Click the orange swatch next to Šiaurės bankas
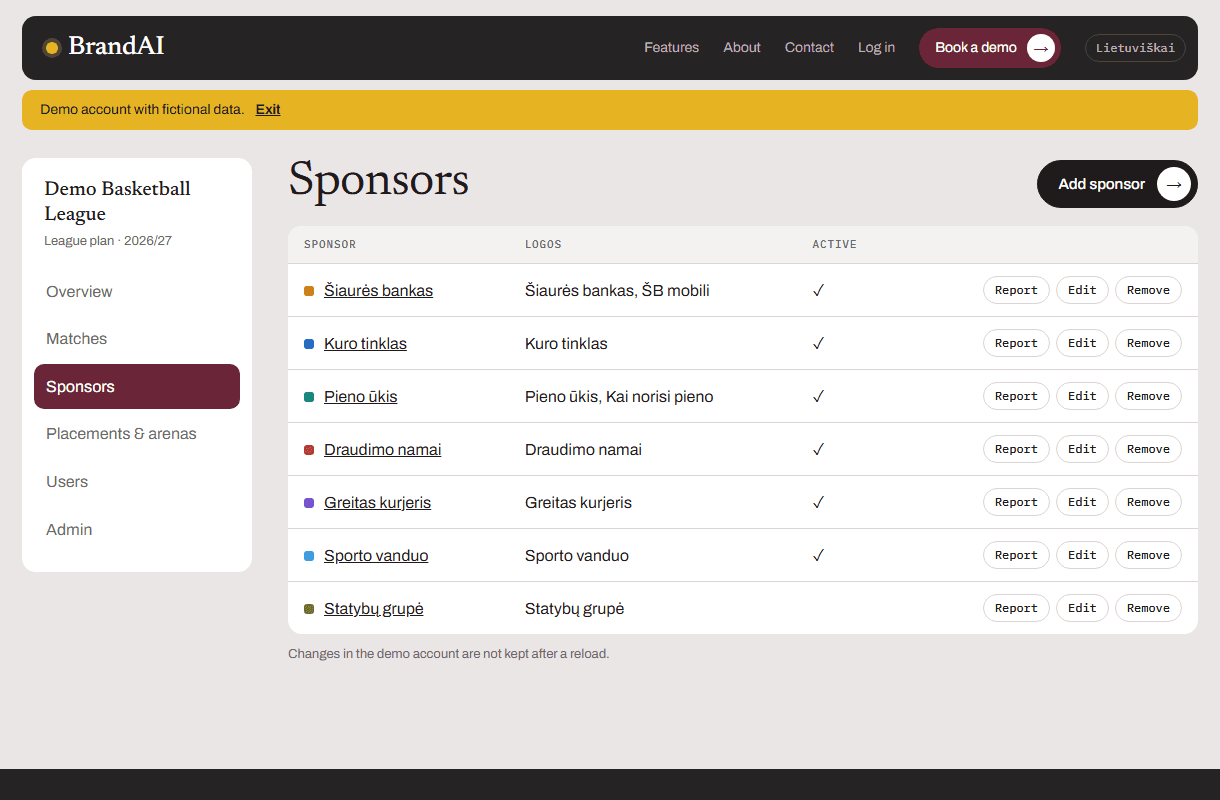This screenshot has width=1220, height=800. (x=309, y=291)
